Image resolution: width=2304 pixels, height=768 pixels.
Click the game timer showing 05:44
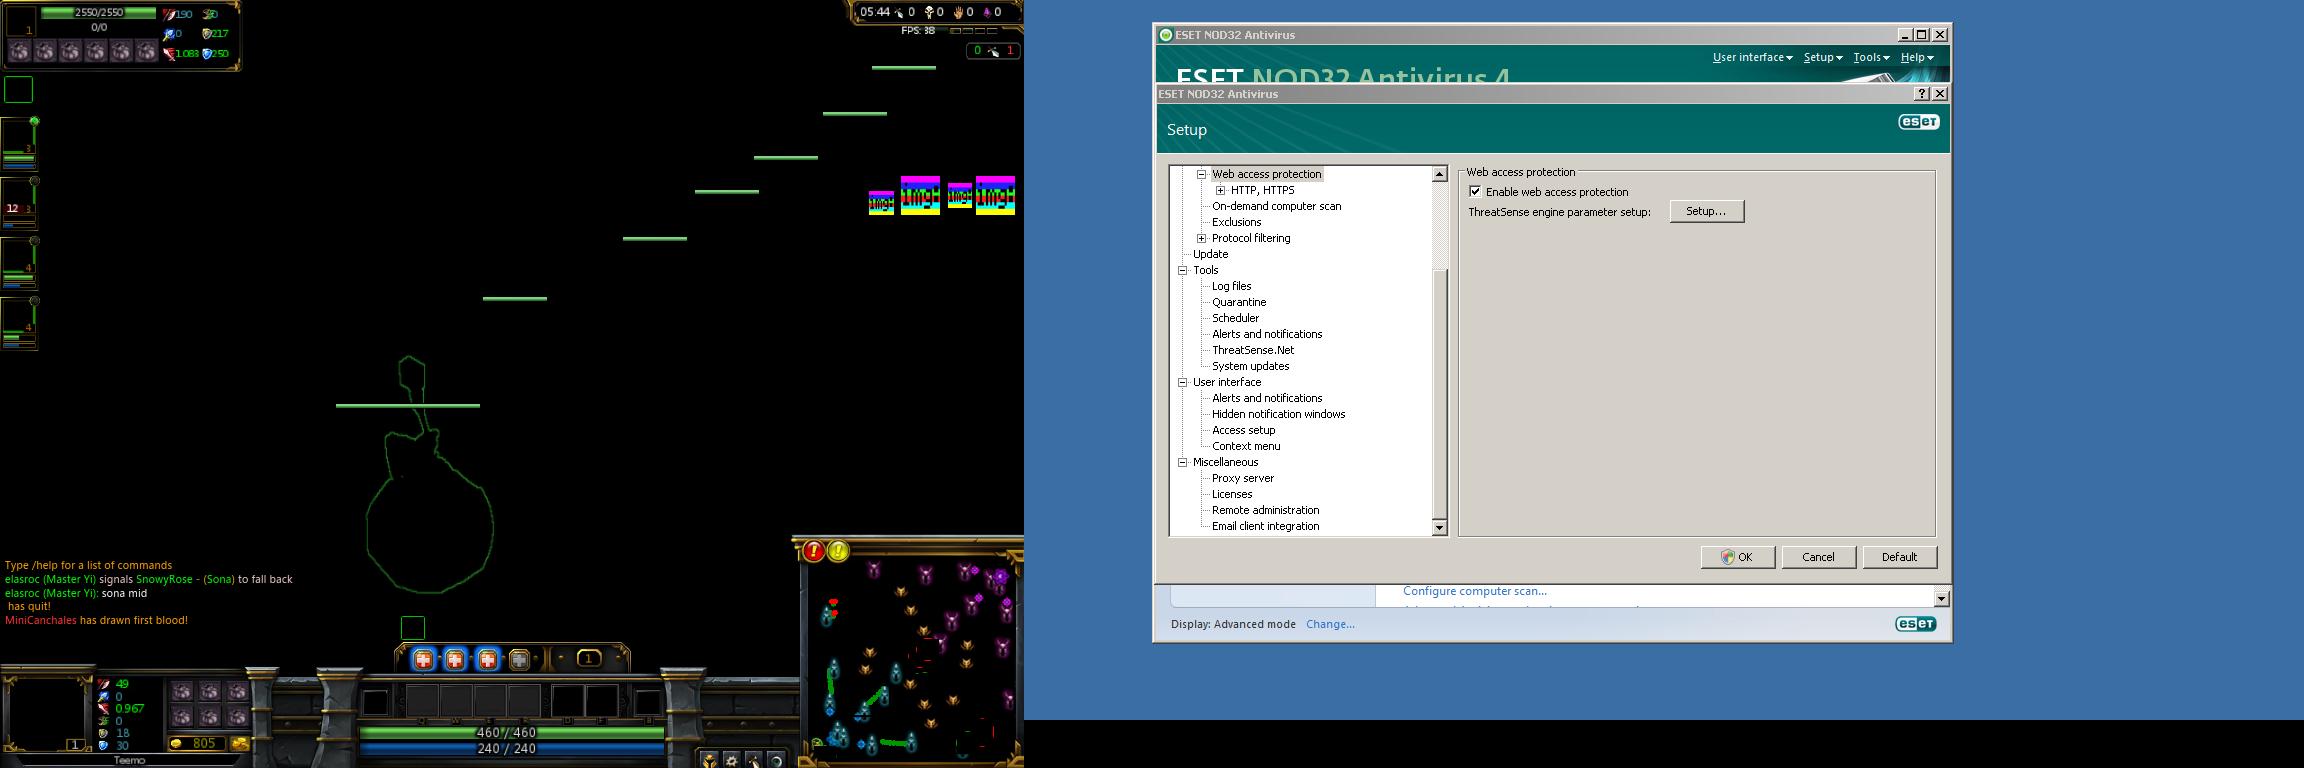tap(875, 12)
